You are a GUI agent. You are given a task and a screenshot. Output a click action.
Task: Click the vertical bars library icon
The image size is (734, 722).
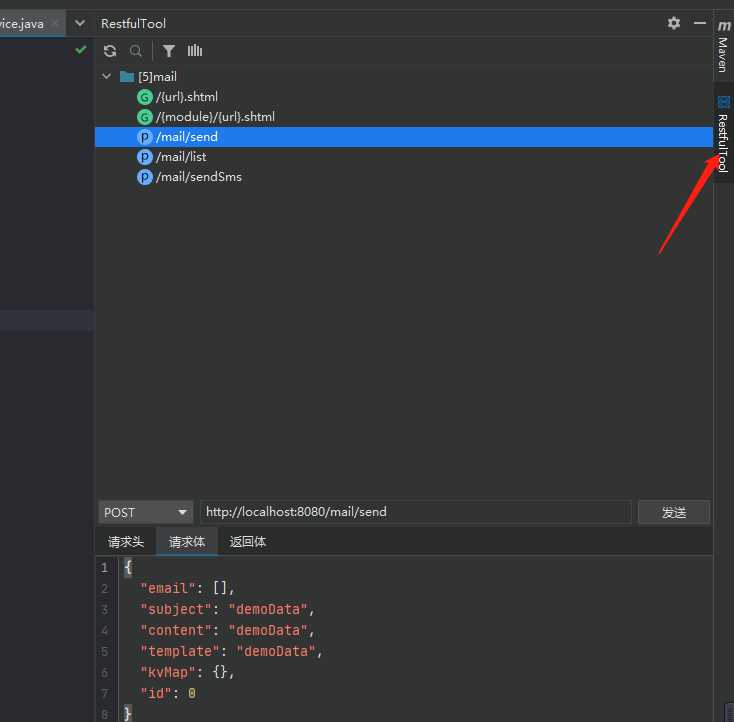coord(195,51)
